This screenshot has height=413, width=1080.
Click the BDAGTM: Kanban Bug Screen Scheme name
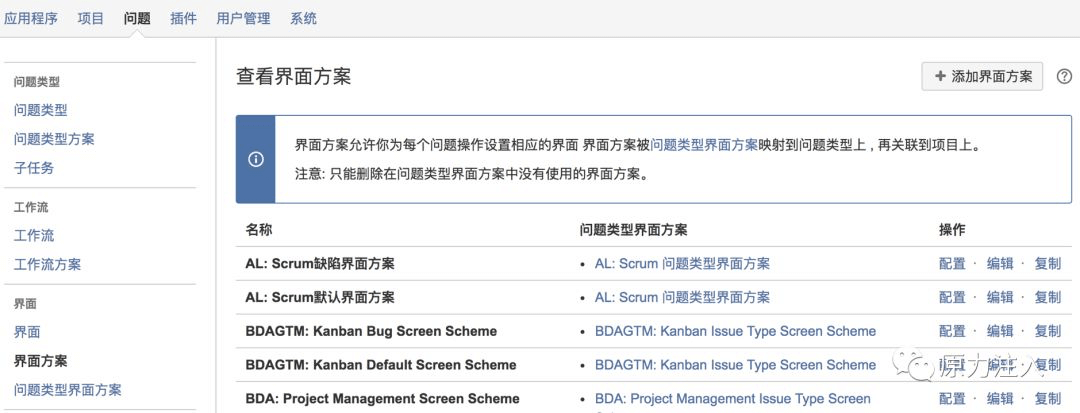371,331
